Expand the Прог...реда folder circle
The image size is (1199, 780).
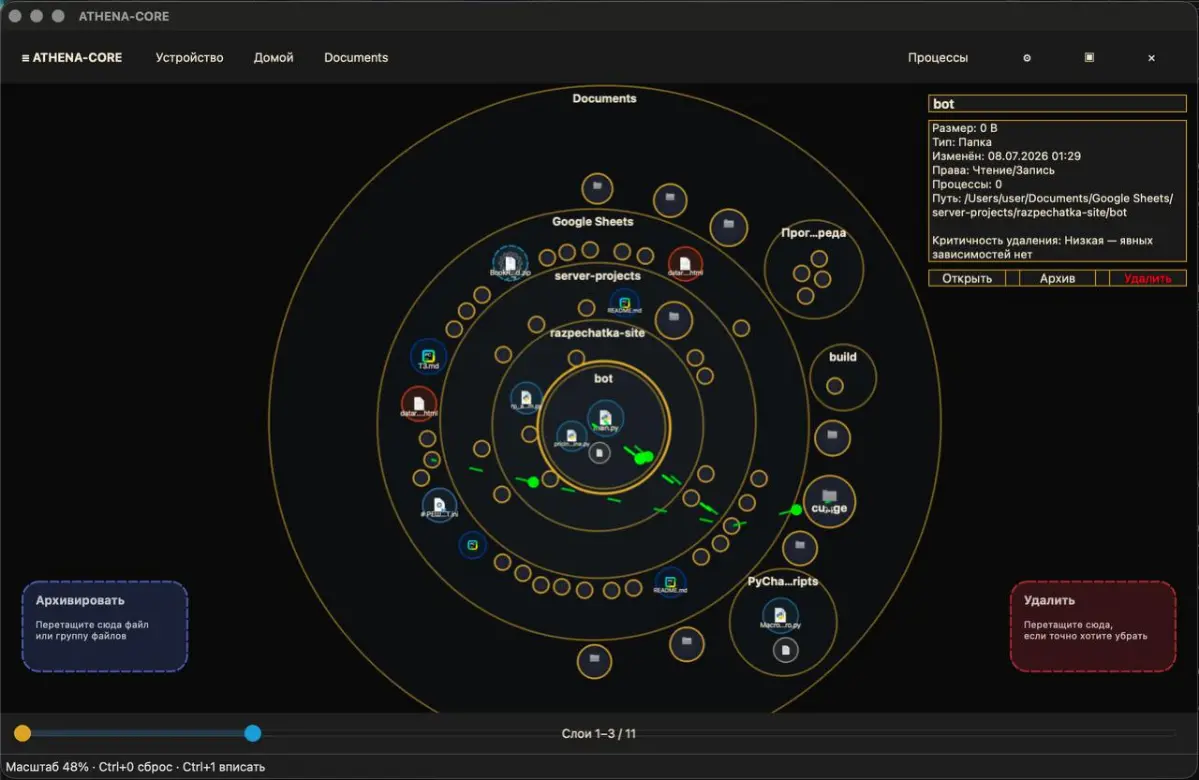[814, 269]
